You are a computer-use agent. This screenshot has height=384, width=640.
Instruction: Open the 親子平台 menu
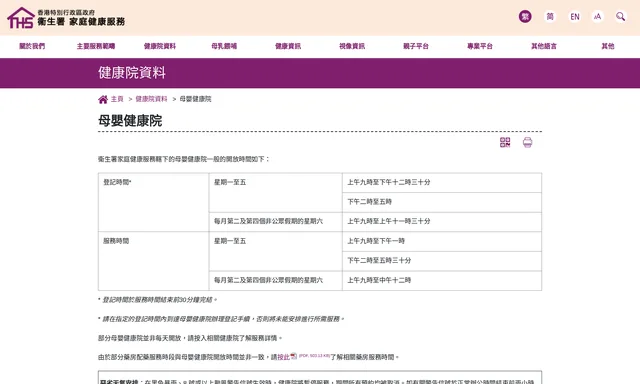tap(416, 46)
